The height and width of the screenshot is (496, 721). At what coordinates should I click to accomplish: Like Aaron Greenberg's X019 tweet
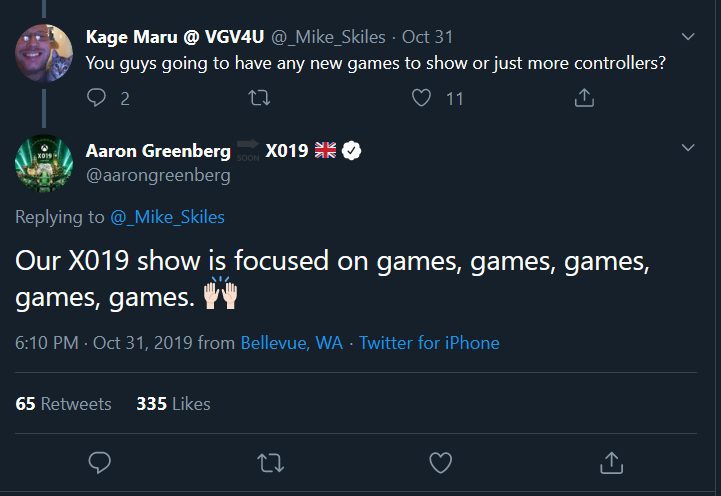440,462
